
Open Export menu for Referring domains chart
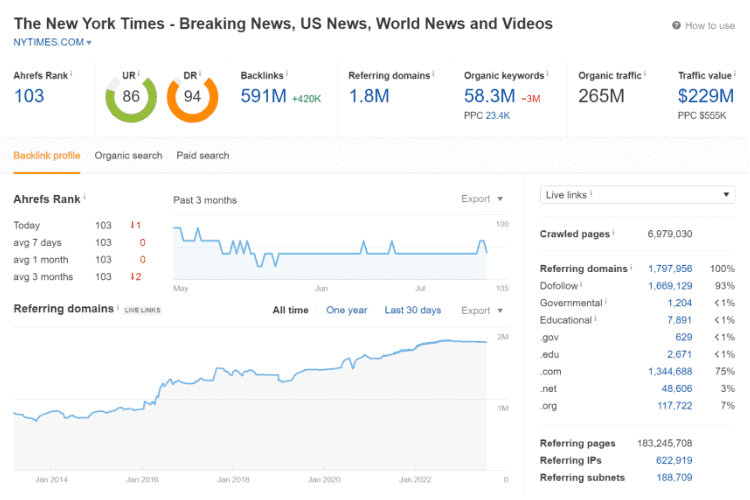[482, 311]
